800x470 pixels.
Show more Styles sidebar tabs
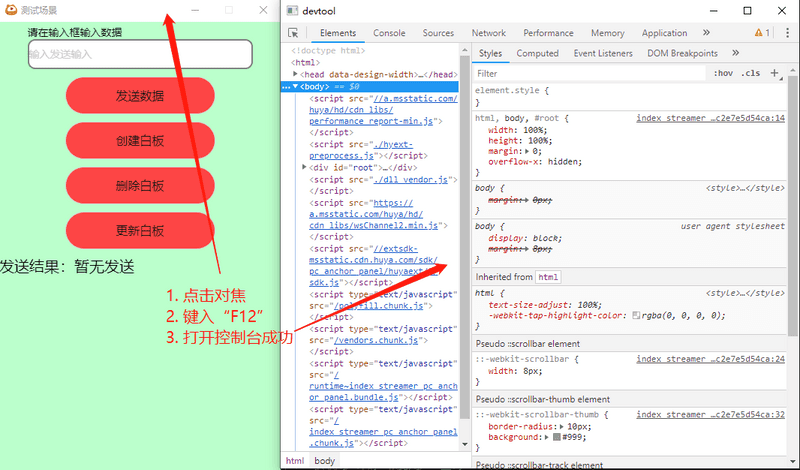point(735,53)
